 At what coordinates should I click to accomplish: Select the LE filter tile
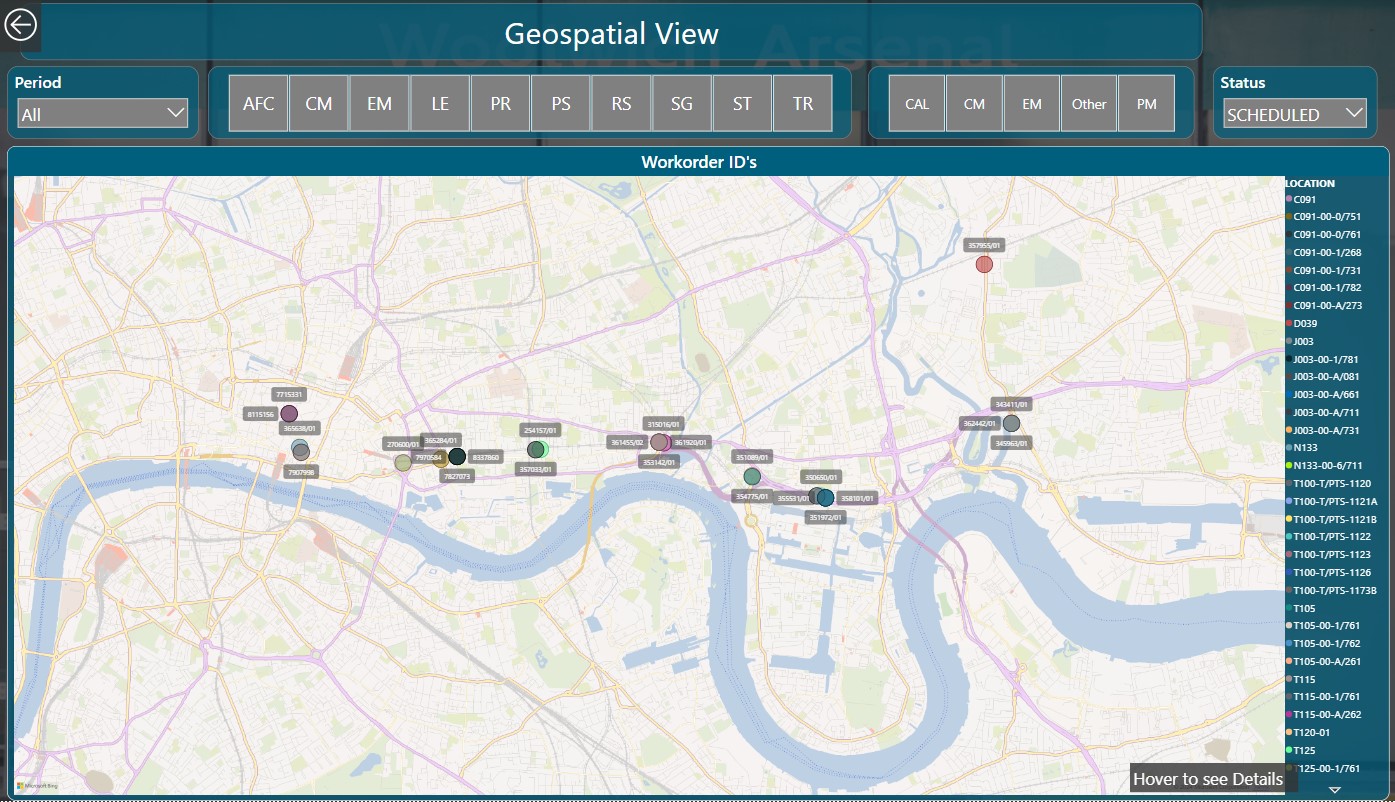tap(440, 103)
